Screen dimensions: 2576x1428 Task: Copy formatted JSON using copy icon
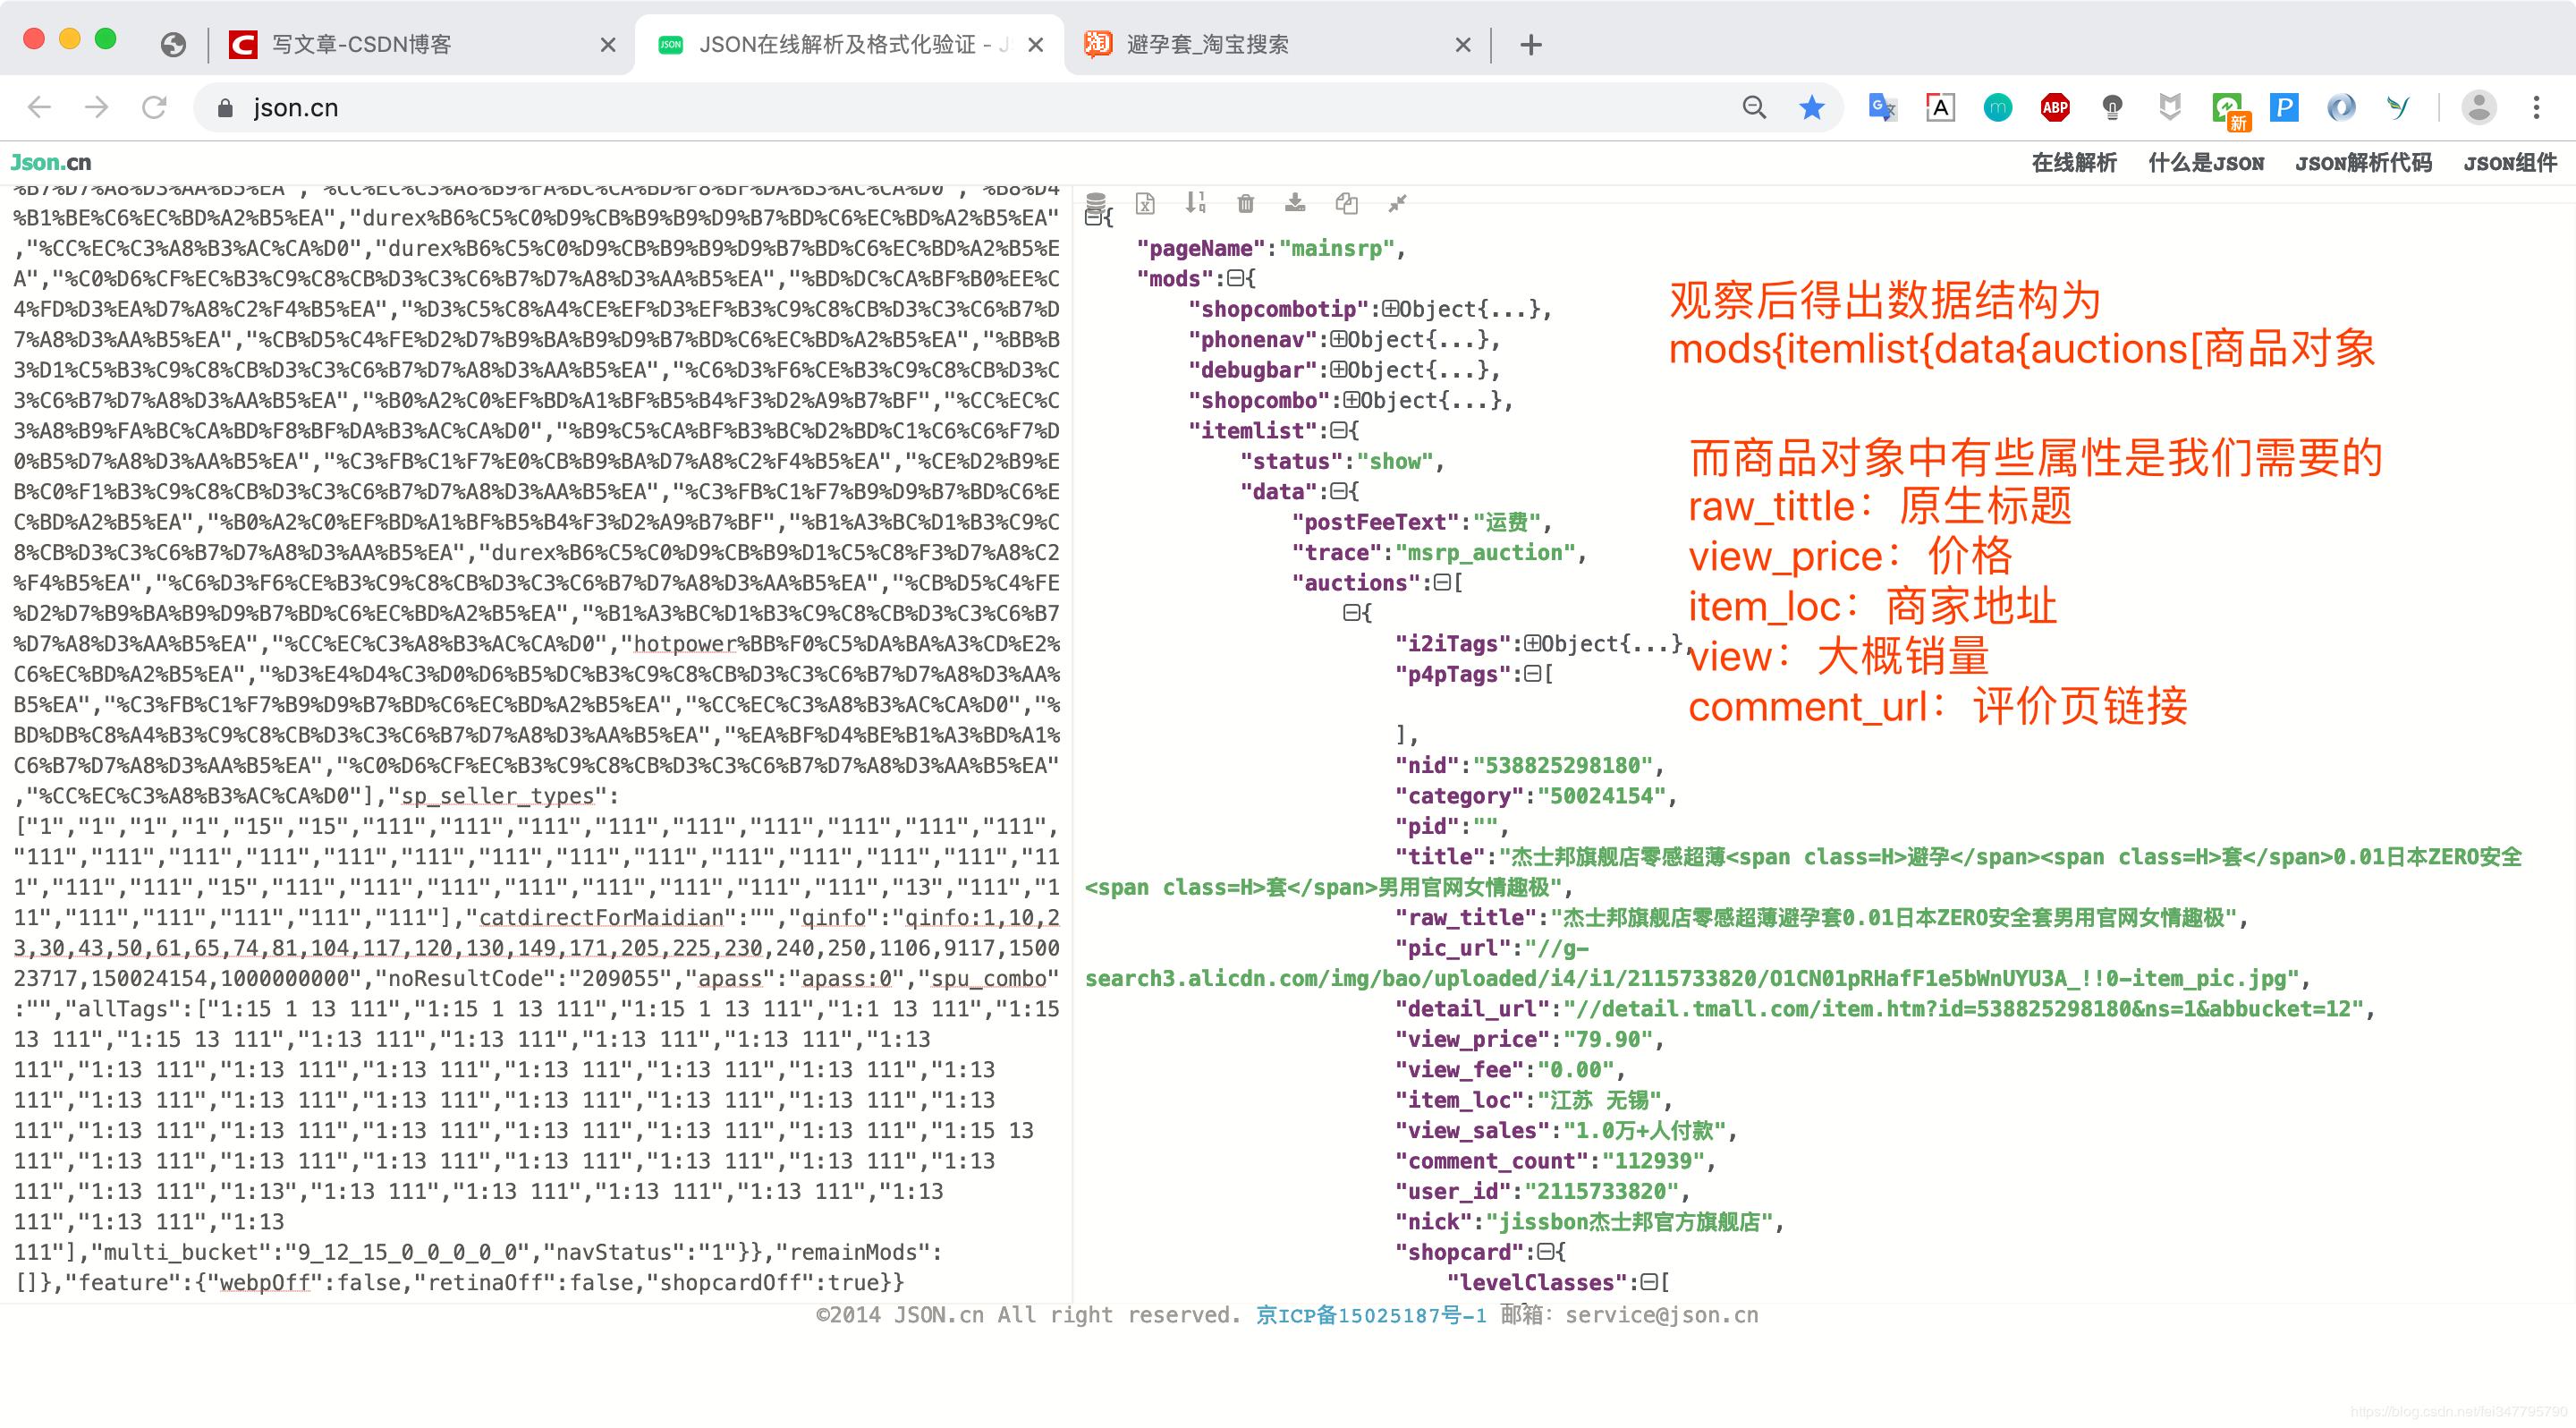click(x=1346, y=203)
